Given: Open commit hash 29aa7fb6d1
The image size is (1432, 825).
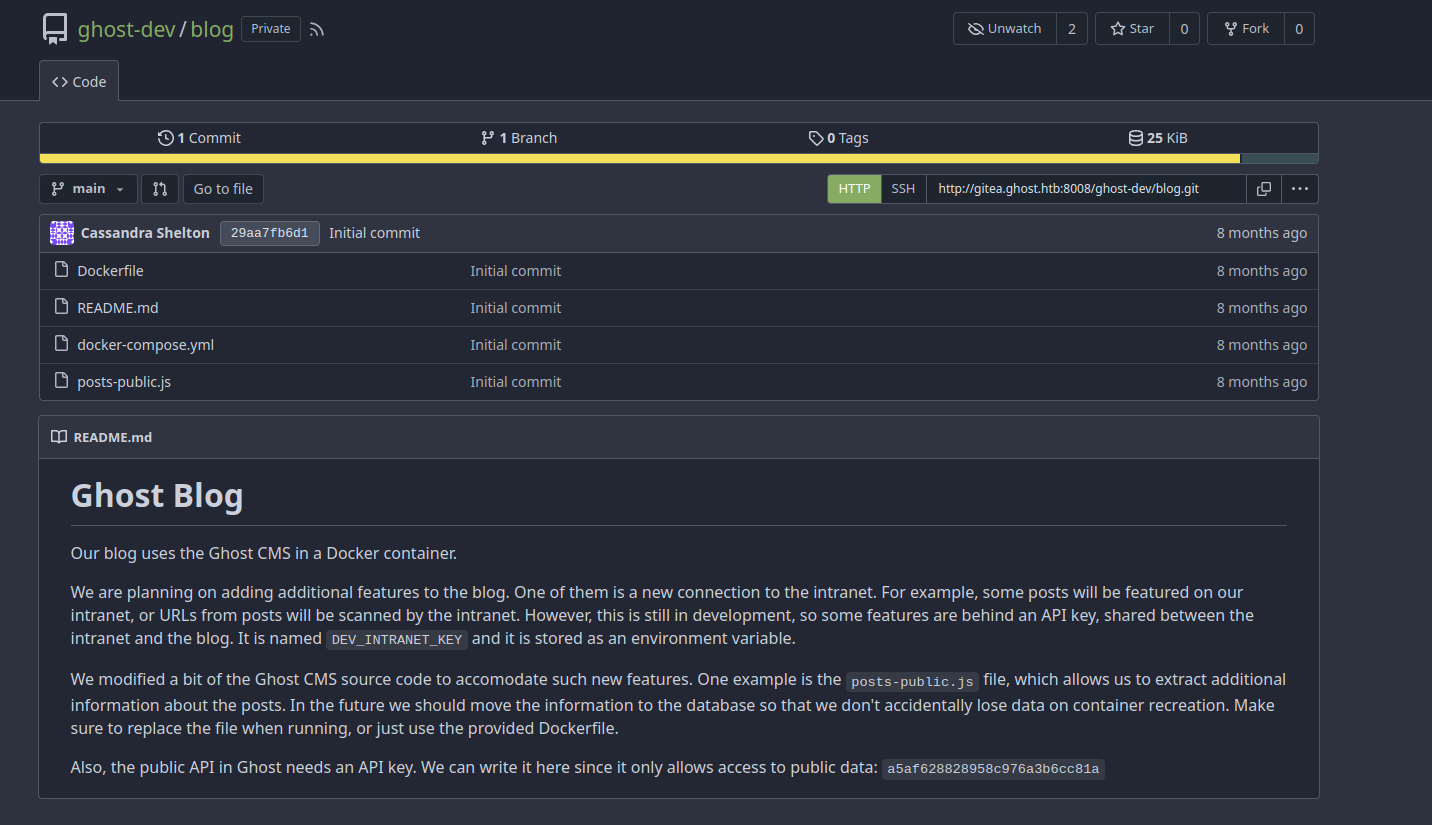Looking at the screenshot, I should coord(270,233).
